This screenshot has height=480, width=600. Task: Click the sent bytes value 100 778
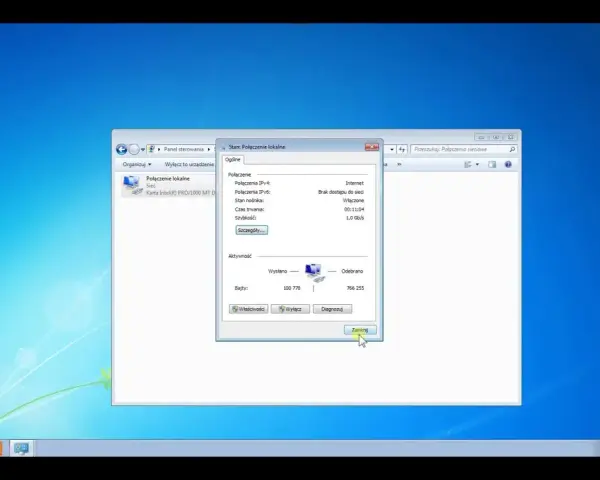[292, 288]
